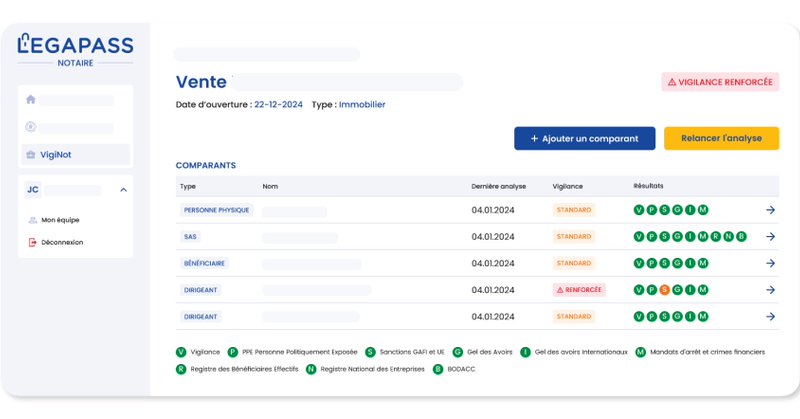Open the VigiNot menu item
The width and height of the screenshot is (800, 419).
76,155
